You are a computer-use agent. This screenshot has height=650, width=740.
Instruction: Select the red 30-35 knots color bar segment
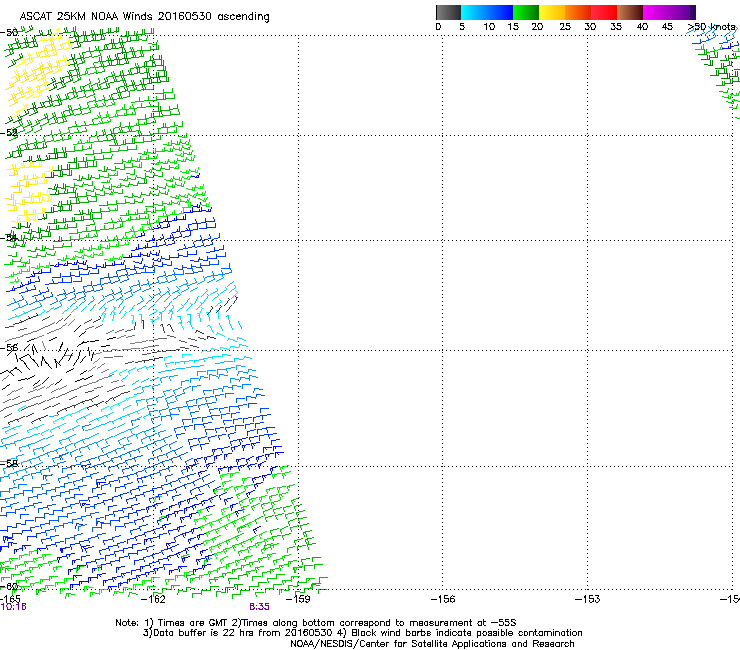(x=604, y=12)
